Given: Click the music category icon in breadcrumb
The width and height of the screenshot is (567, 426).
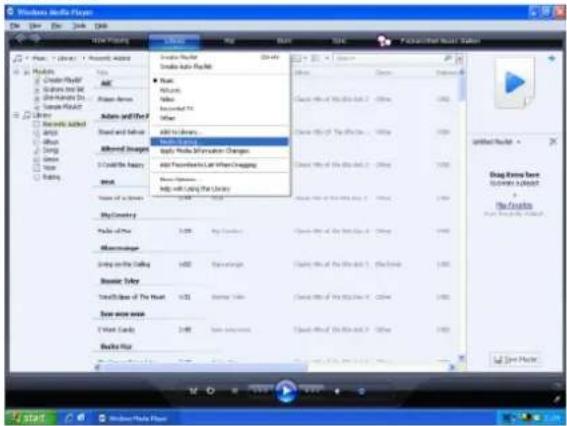Looking at the screenshot, I should coord(17,58).
